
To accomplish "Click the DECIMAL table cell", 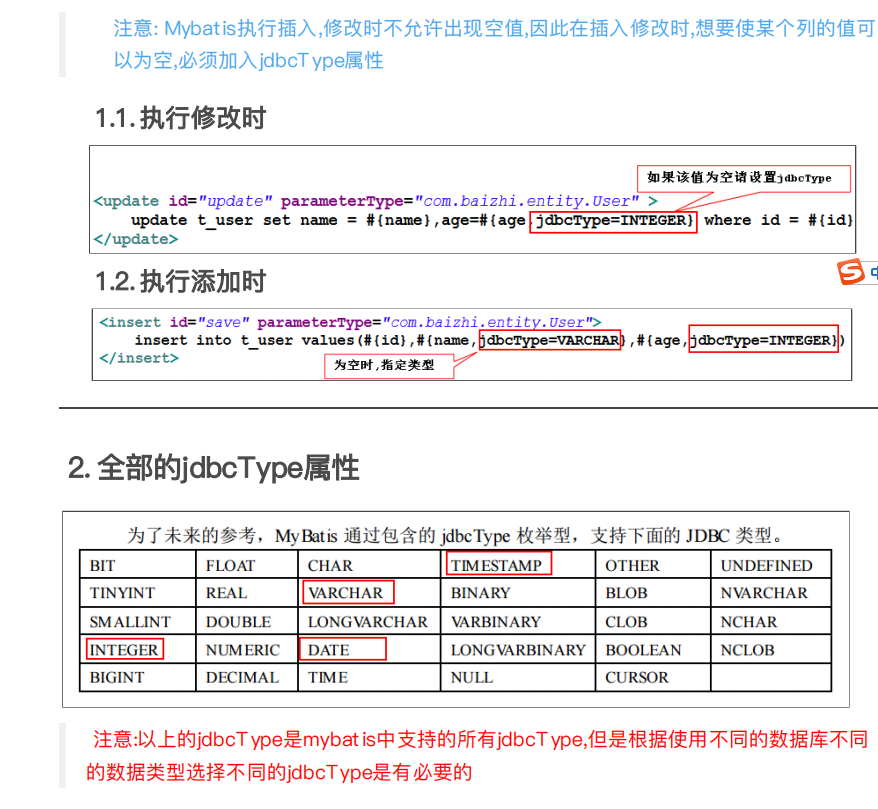I will 247,677.
